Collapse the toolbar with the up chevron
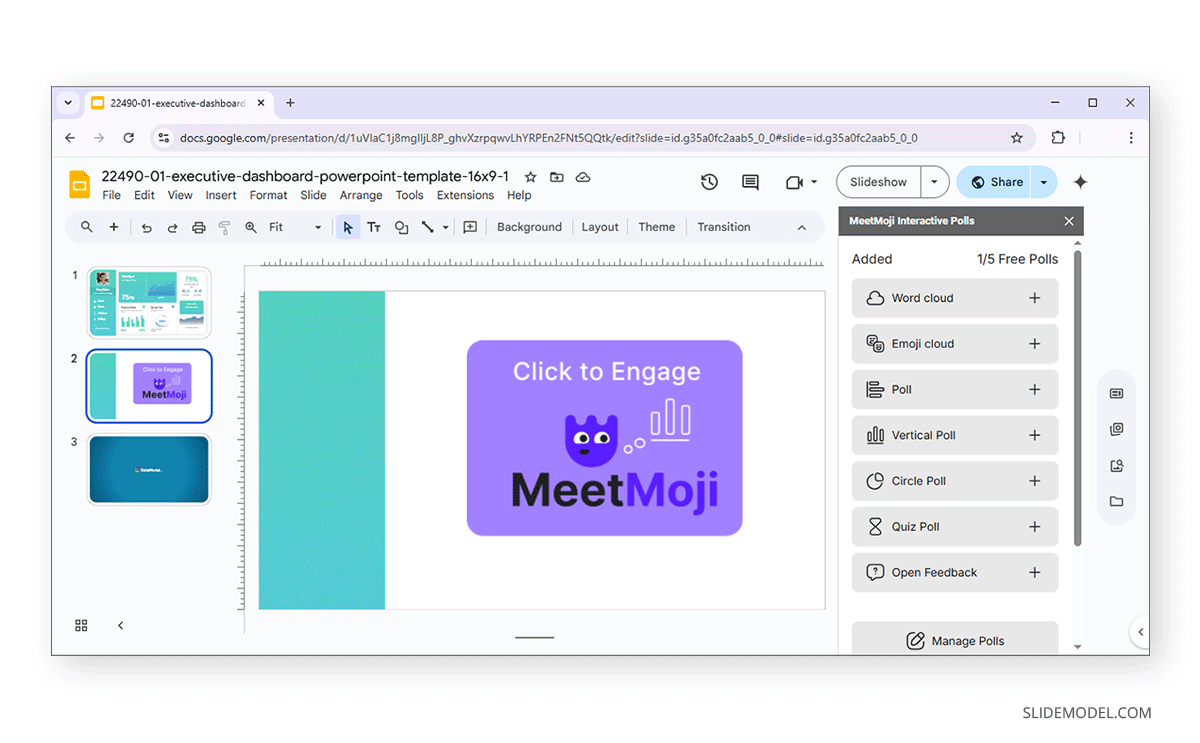 click(x=802, y=227)
